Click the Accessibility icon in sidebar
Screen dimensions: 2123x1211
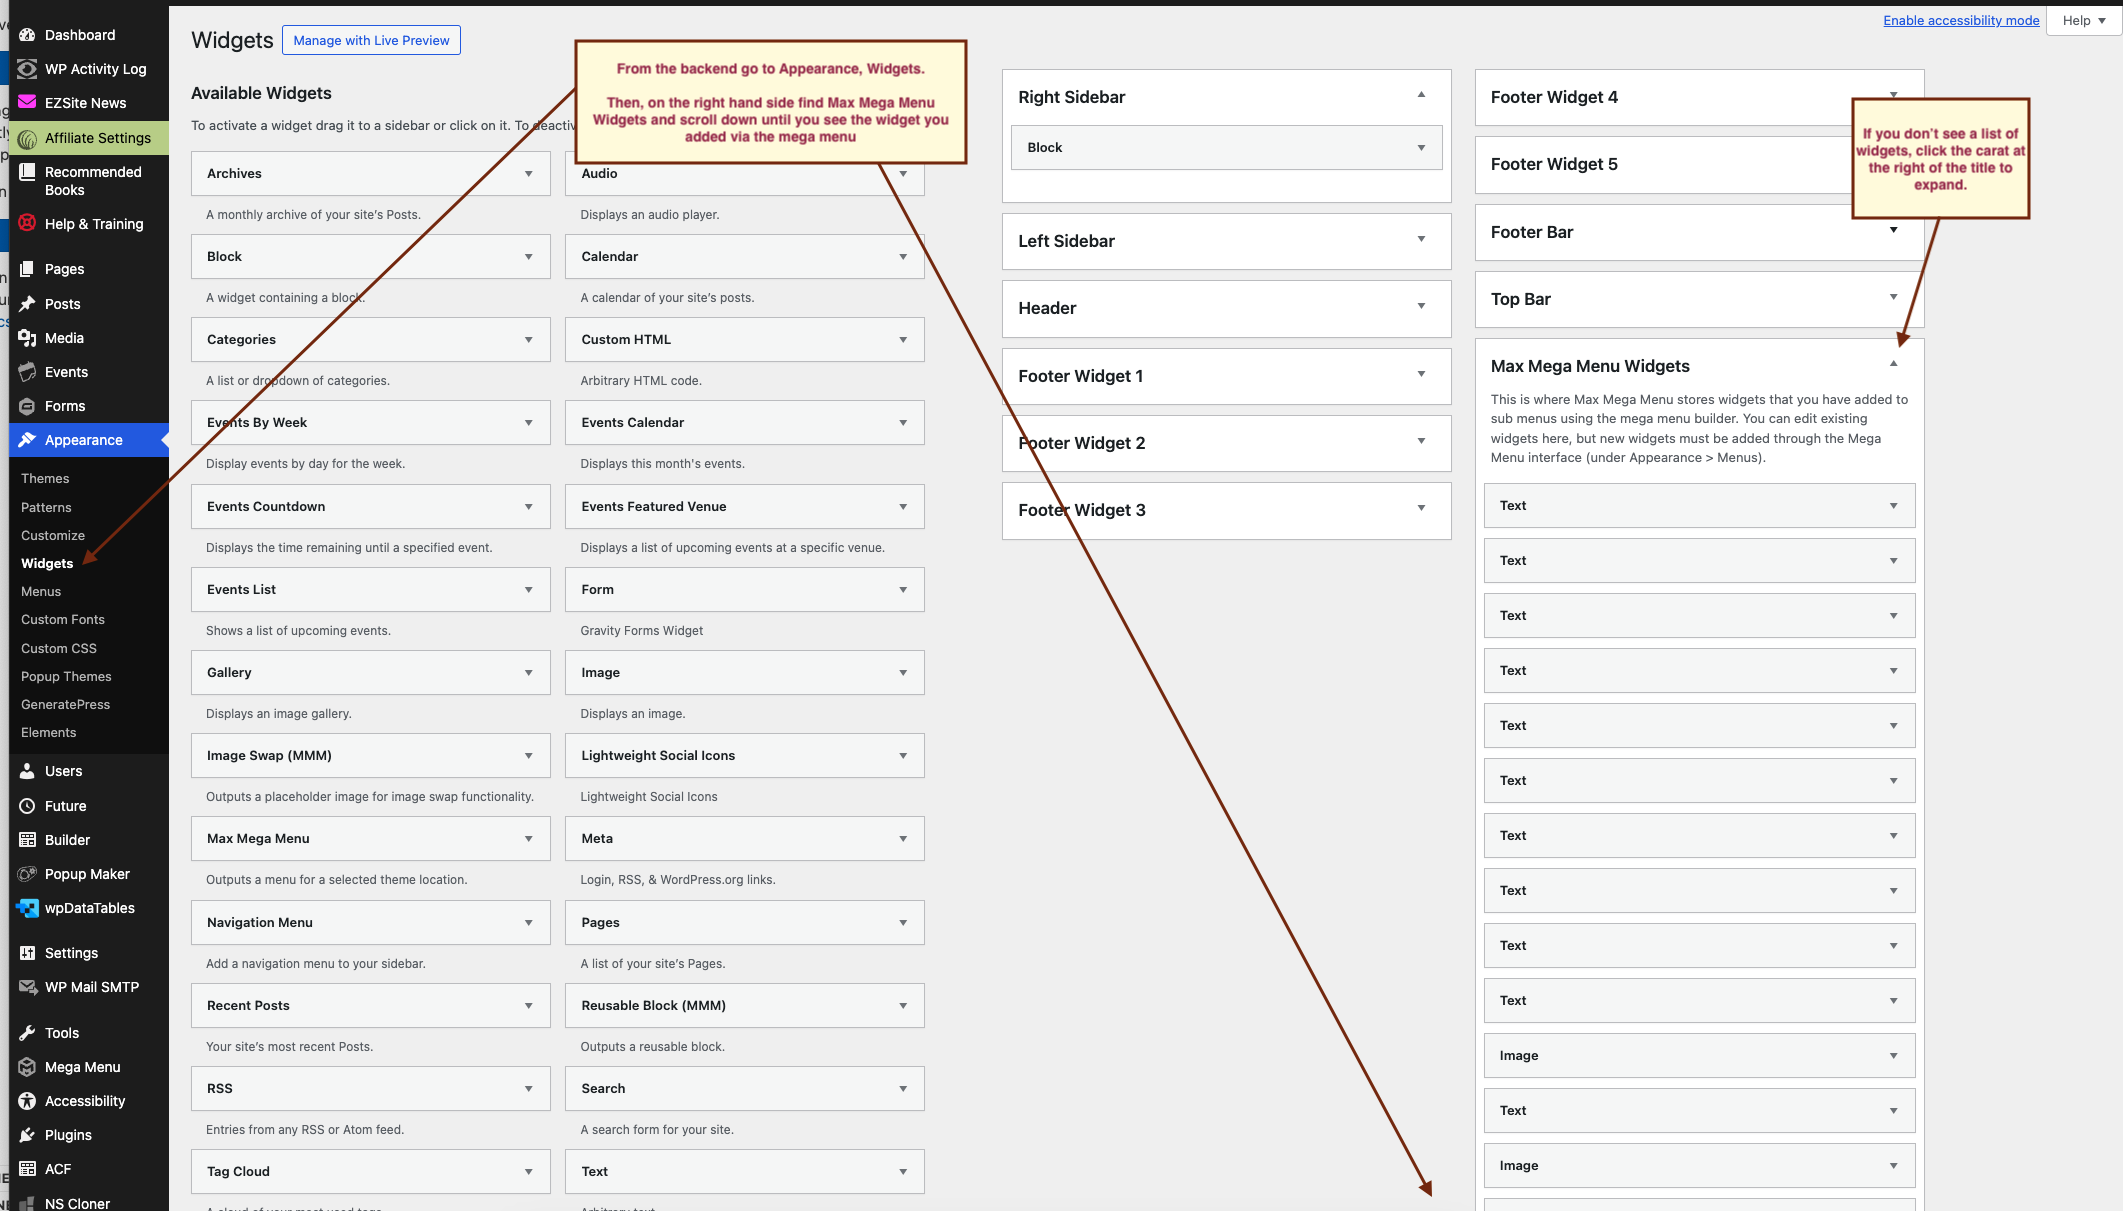pyautogui.click(x=27, y=1101)
